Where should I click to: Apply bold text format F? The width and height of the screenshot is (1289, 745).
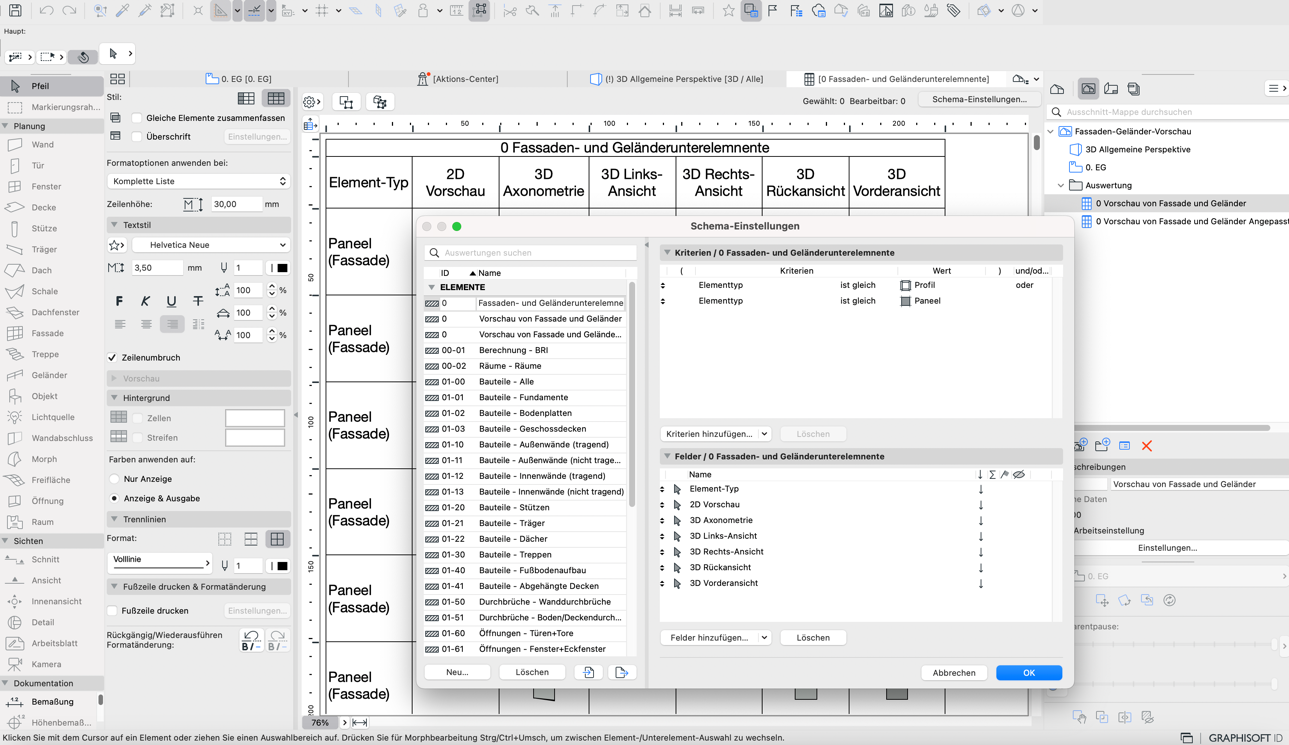click(119, 301)
